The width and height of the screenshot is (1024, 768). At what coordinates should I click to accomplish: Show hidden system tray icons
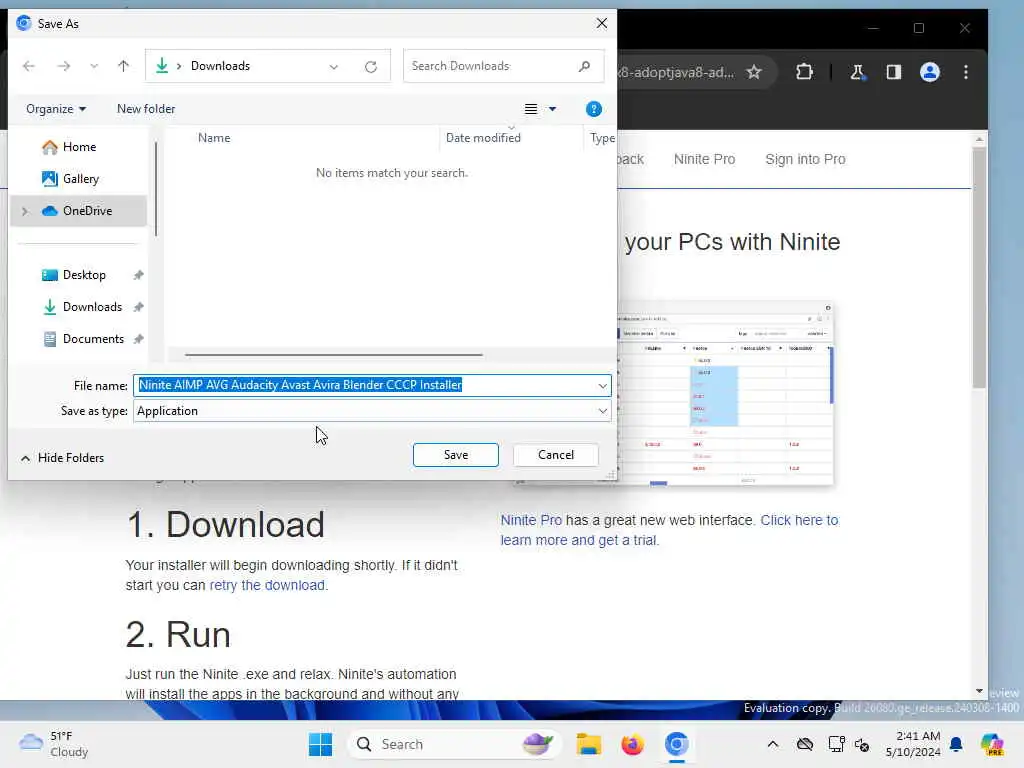pos(773,744)
